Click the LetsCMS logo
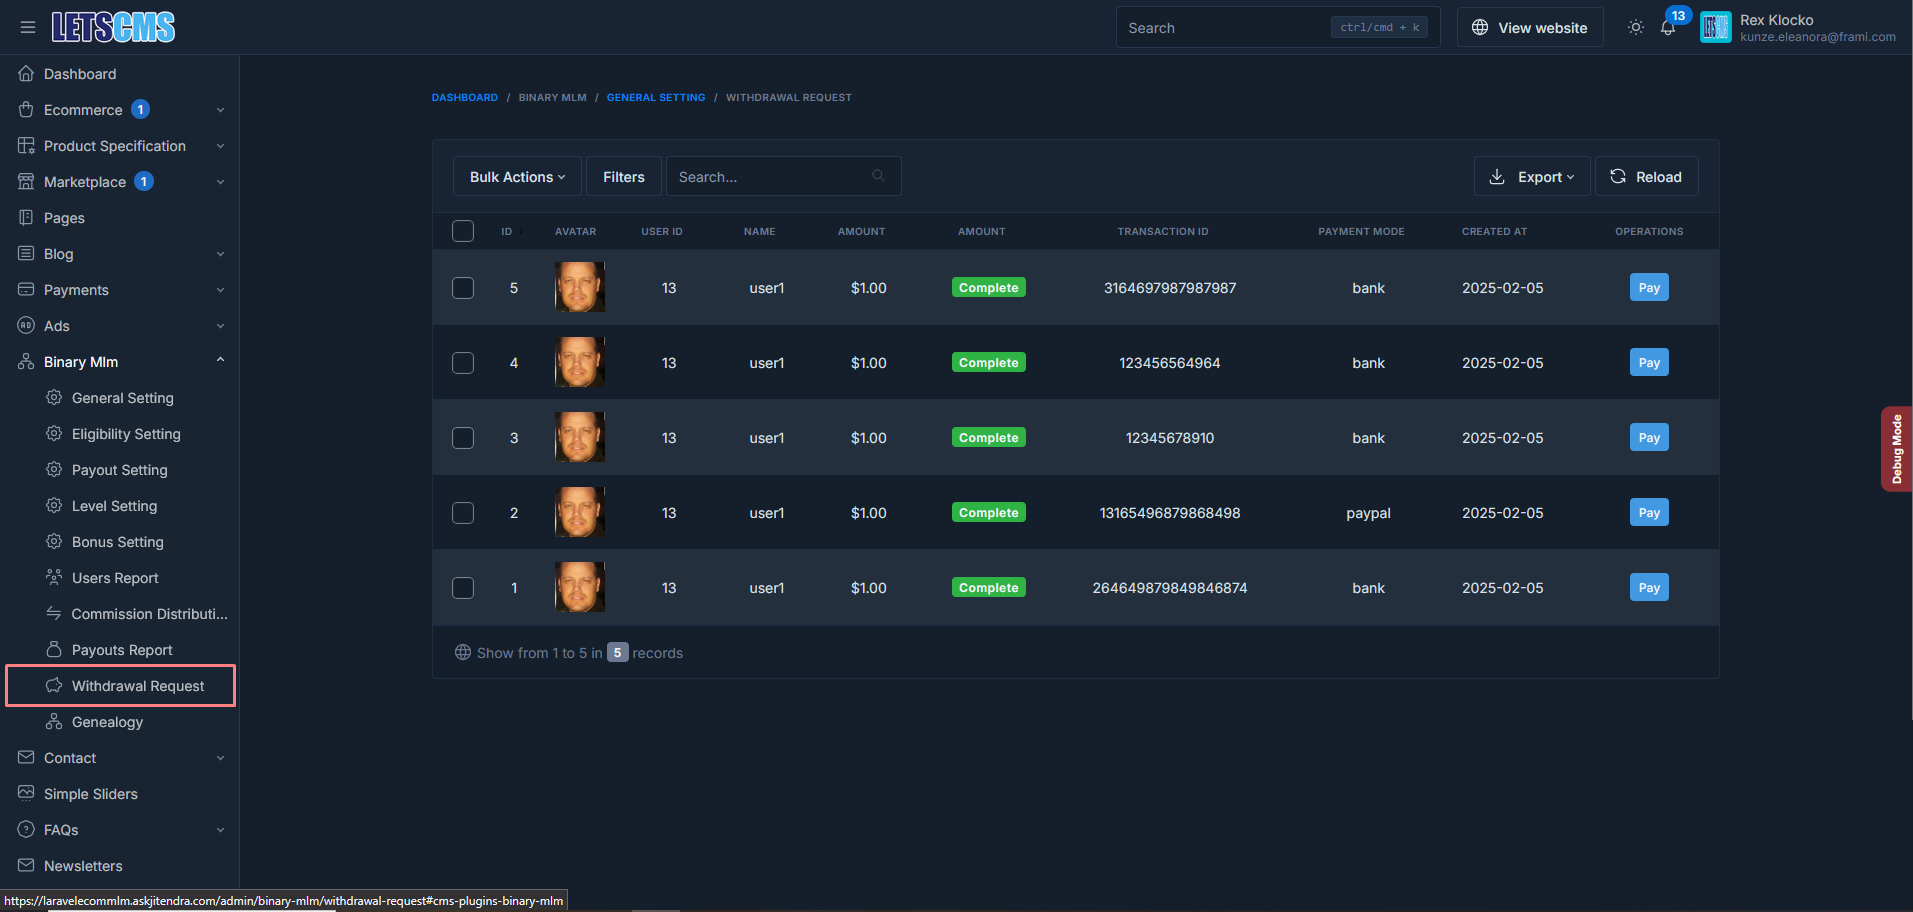The image size is (1913, 912). coord(113,27)
